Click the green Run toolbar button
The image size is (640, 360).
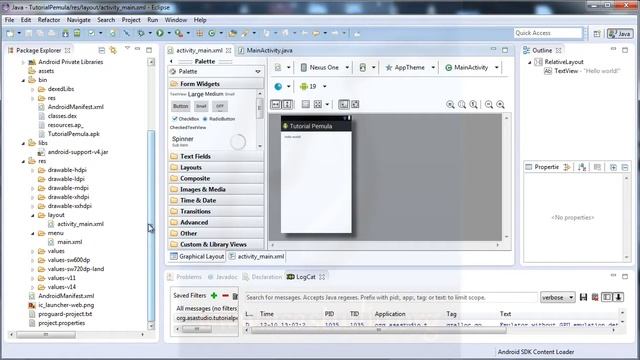(x=160, y=33)
